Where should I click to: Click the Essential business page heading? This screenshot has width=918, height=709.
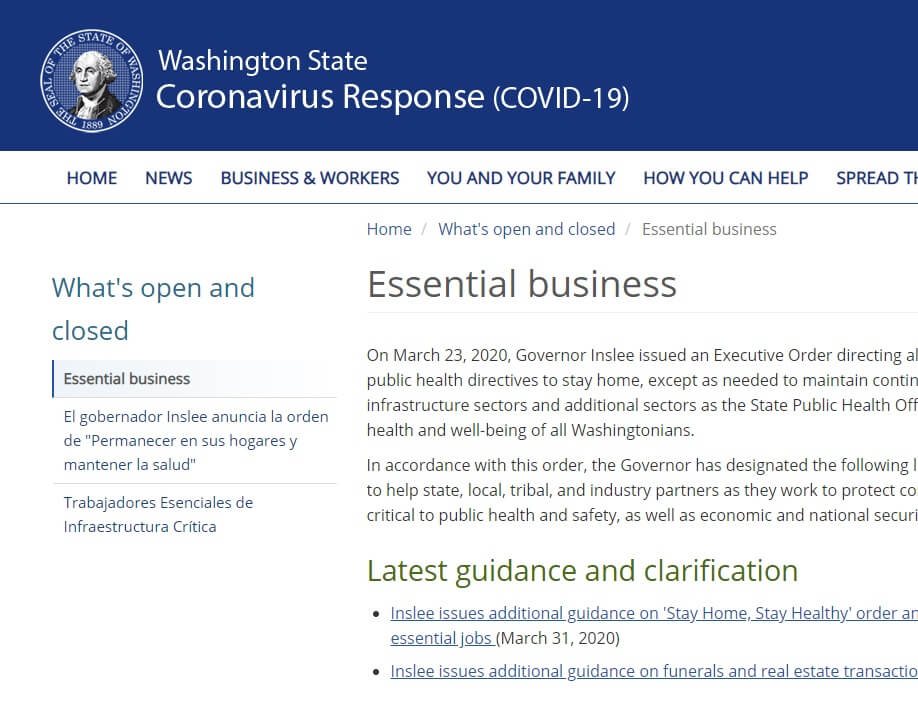pos(522,284)
